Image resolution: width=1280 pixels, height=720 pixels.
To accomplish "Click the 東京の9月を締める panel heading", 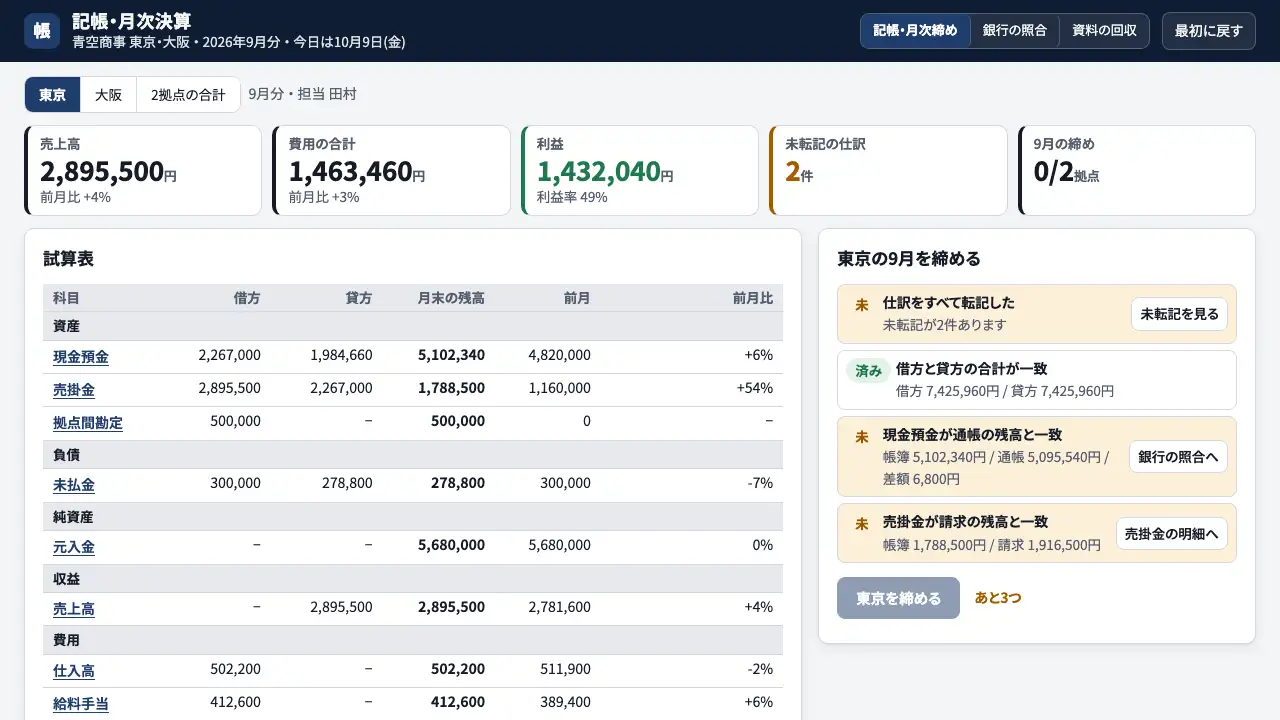I will click(909, 259).
